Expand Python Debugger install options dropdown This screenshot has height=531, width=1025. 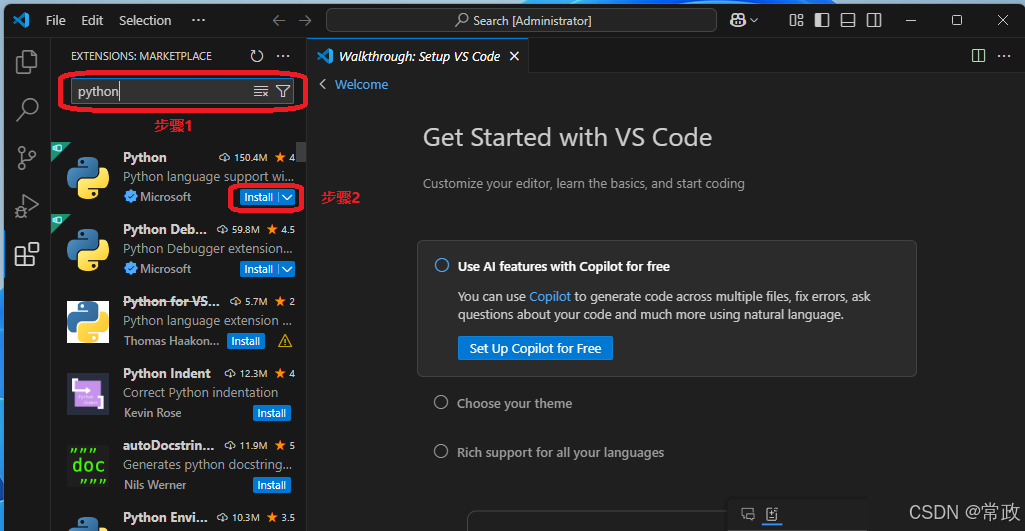pos(287,269)
